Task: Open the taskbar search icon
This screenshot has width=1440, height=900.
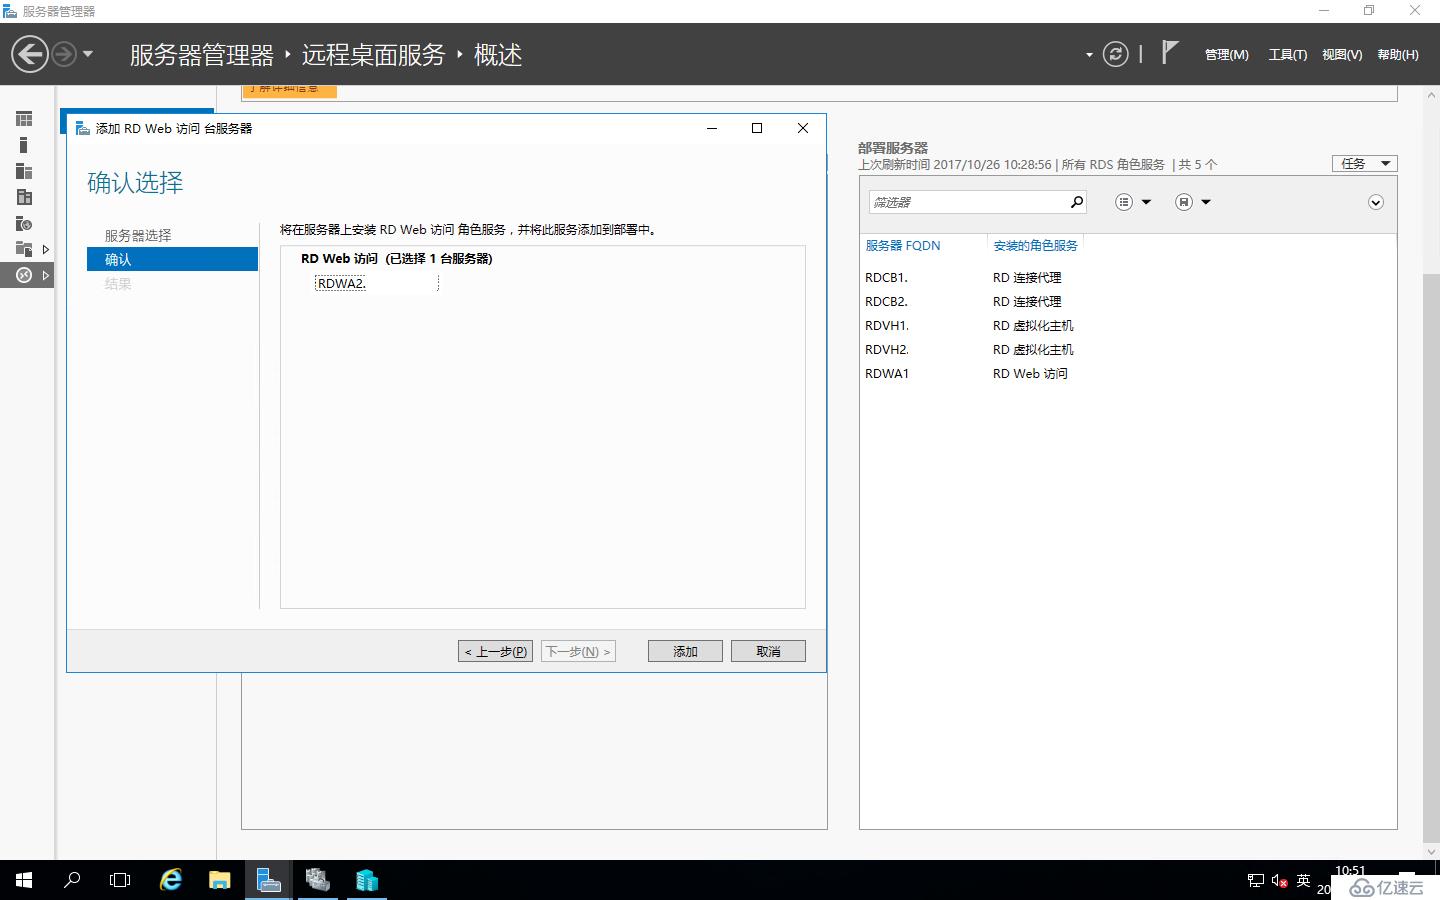Action: (x=72, y=880)
